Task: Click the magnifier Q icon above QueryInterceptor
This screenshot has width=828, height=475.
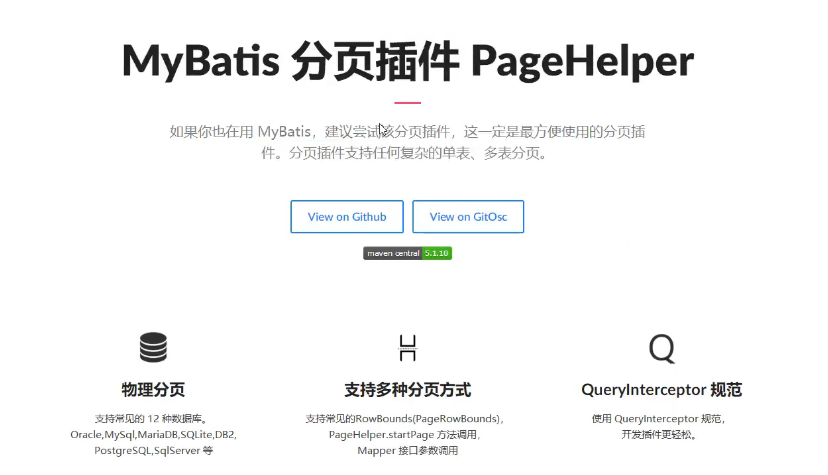Action: coord(662,348)
